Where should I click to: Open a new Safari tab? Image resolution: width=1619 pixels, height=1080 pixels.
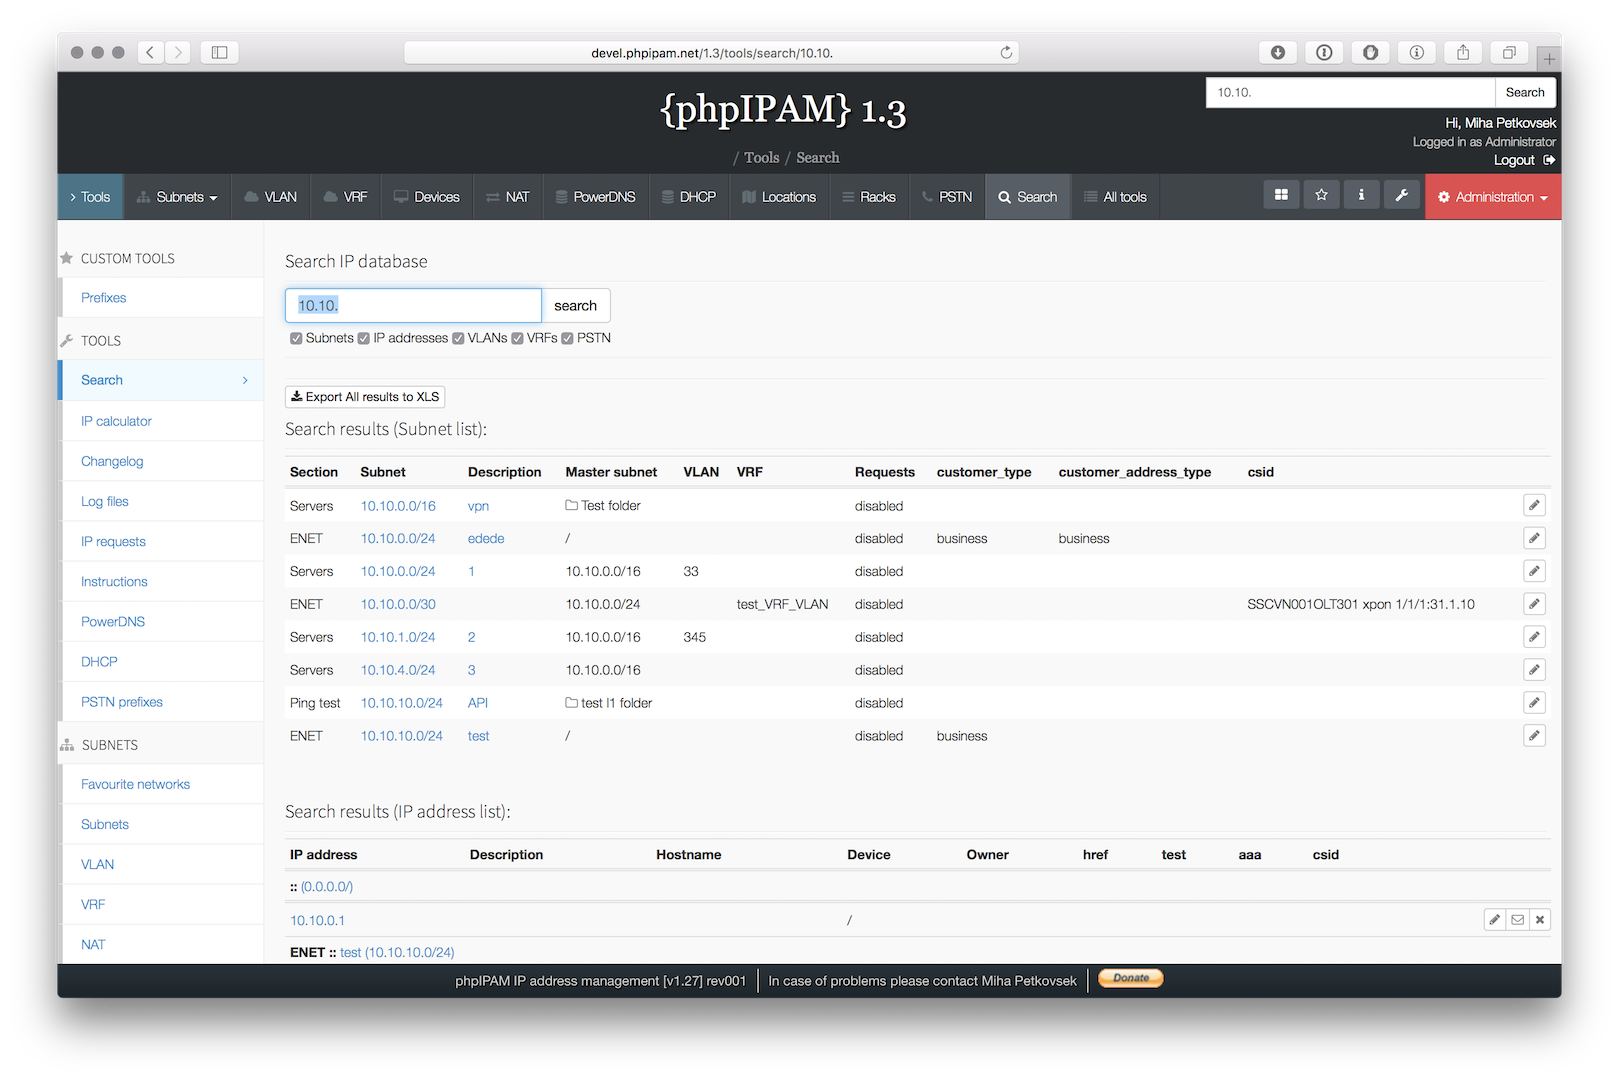click(1549, 58)
